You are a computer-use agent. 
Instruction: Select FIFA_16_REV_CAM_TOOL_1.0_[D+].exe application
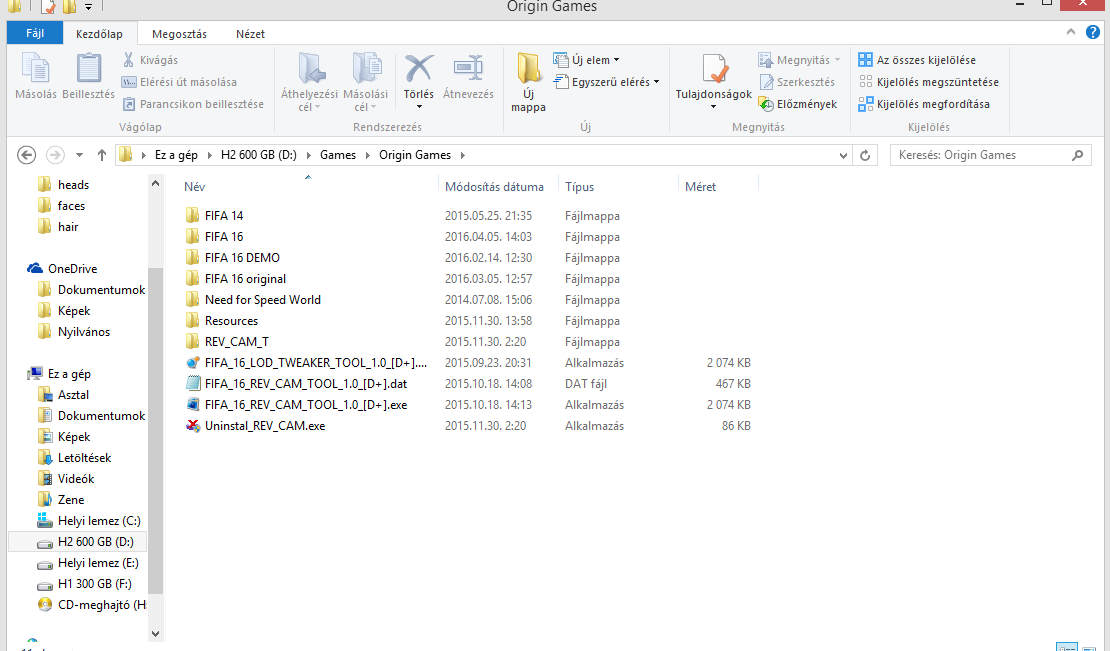pyautogui.click(x=305, y=405)
